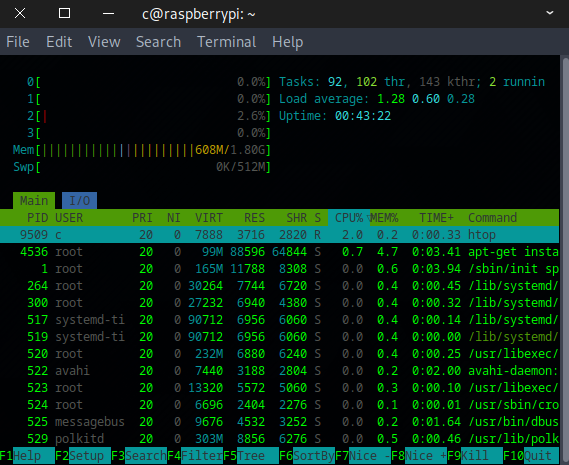Click the F8 Nice + function button

[419, 456]
